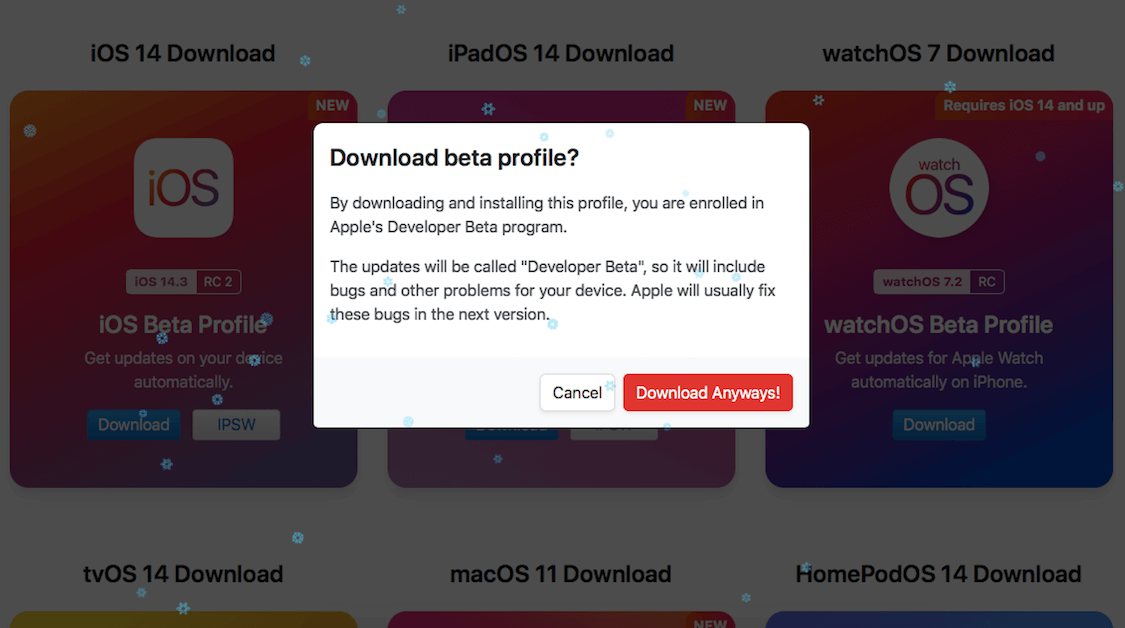Open the 'macOS 11 Download' heading
This screenshot has width=1125, height=628.
coord(561,574)
